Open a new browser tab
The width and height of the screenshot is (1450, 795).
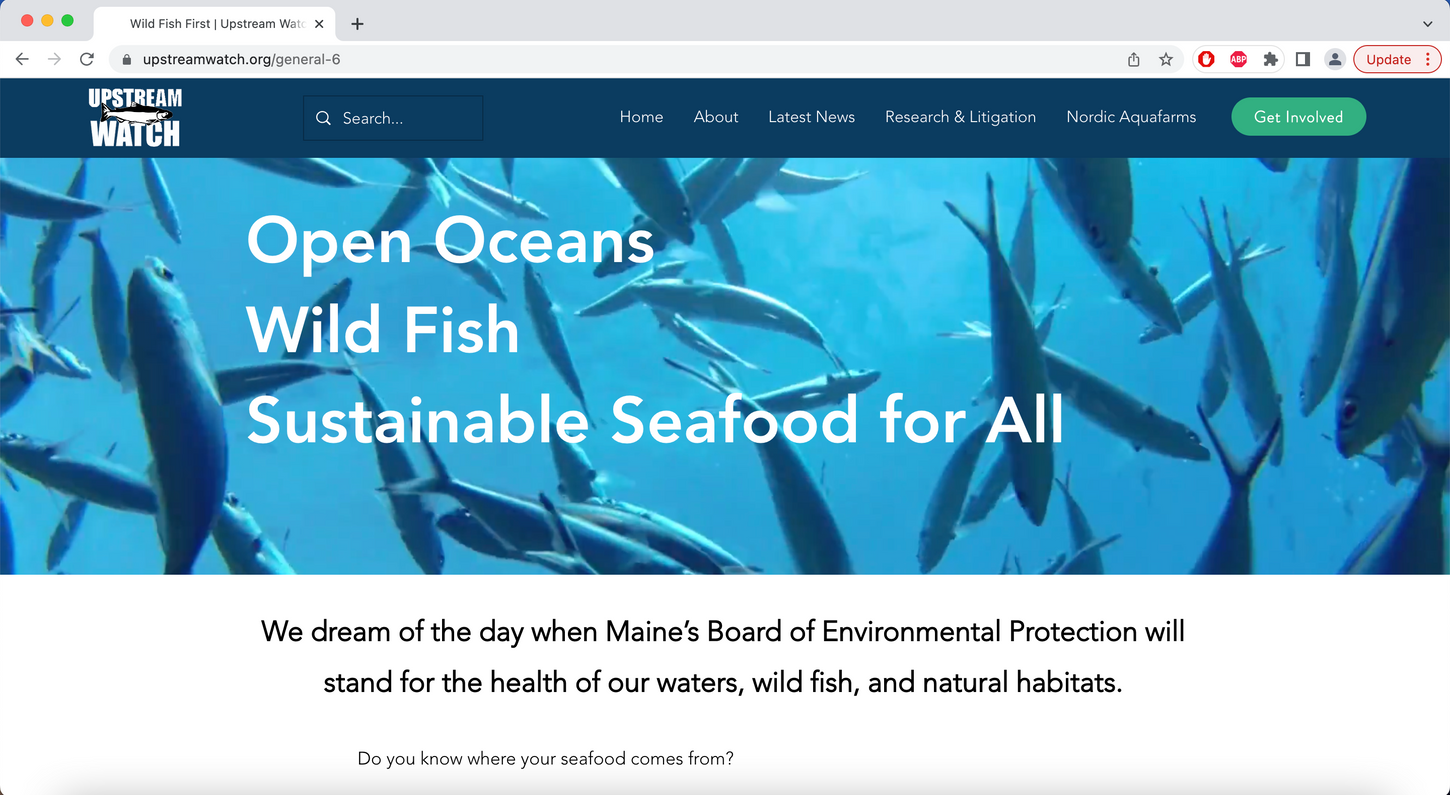357,23
